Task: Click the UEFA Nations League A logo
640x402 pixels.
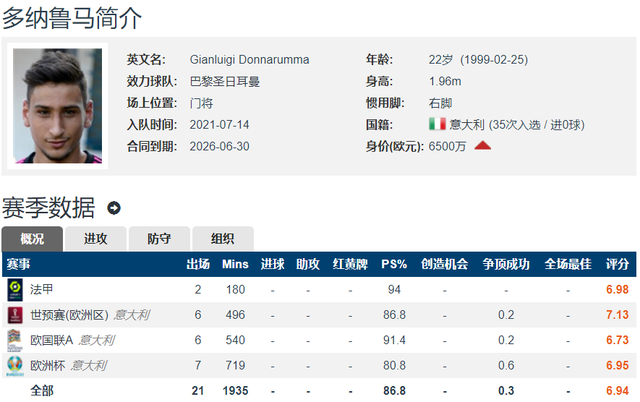Action: [x=14, y=340]
